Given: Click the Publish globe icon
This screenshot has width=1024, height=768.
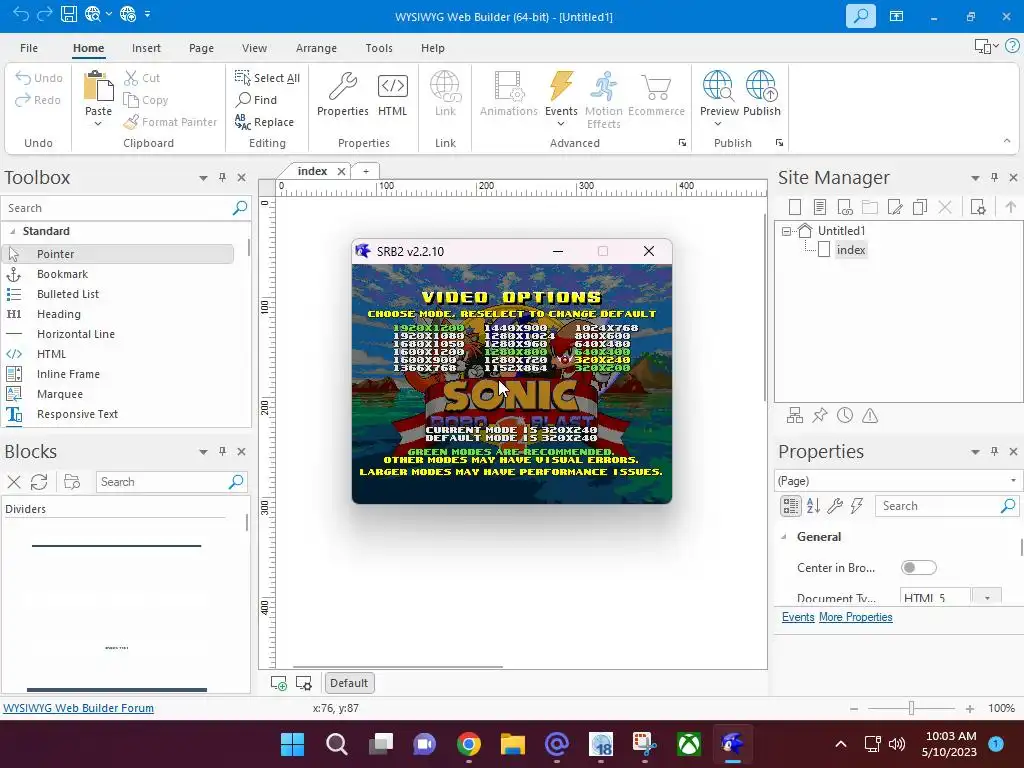Looking at the screenshot, I should tap(761, 86).
